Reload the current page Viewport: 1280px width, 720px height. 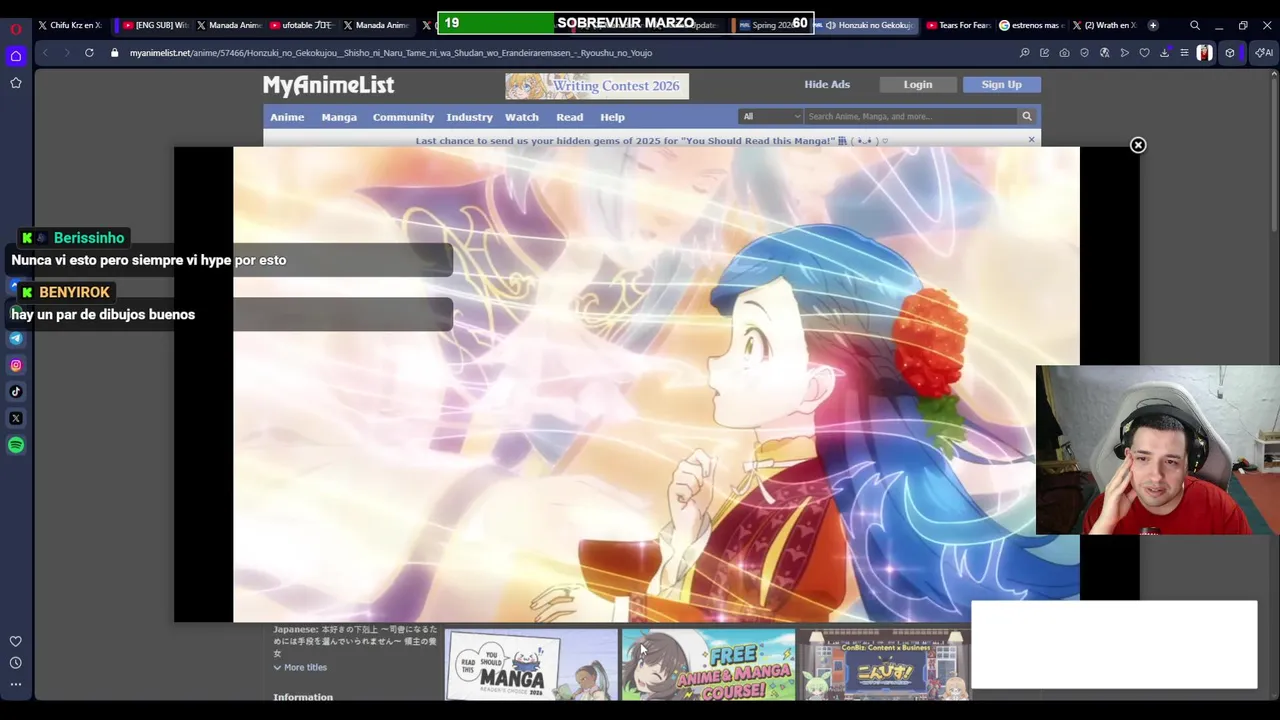89,53
